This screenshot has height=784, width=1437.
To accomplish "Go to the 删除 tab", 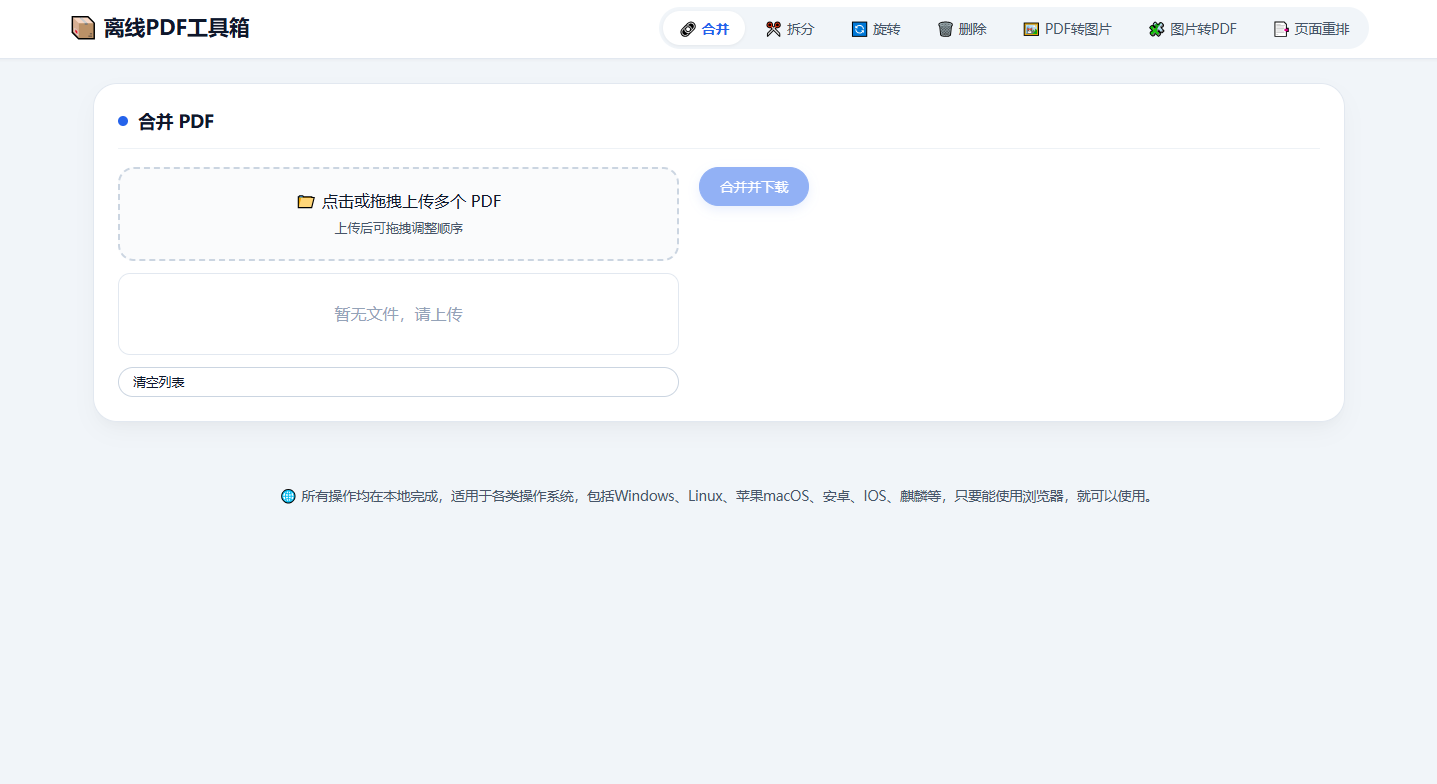I will pyautogui.click(x=962, y=29).
